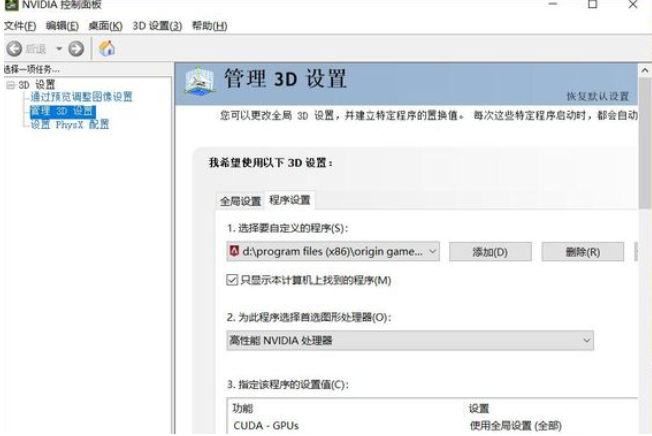Click the 添加(D) button
Viewport: 652px width, 436px height.
[x=490, y=252]
